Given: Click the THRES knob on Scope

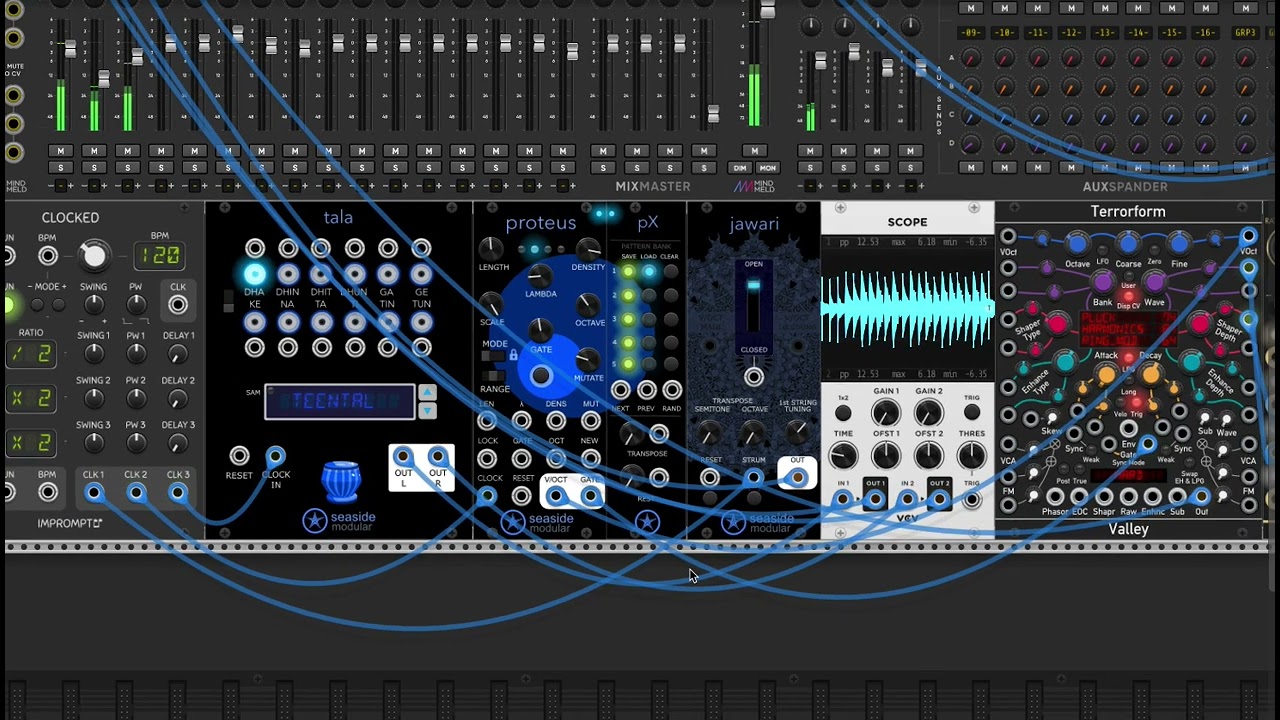Looking at the screenshot, I should tap(971, 456).
